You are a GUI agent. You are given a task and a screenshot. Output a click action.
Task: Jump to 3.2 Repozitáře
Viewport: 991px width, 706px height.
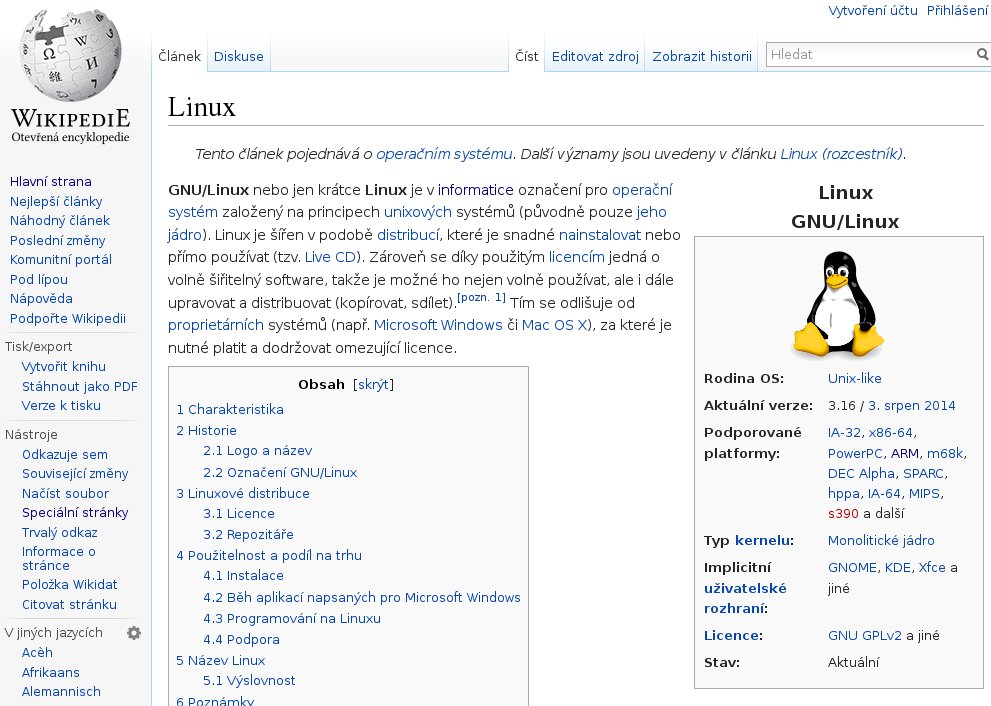tap(248, 534)
